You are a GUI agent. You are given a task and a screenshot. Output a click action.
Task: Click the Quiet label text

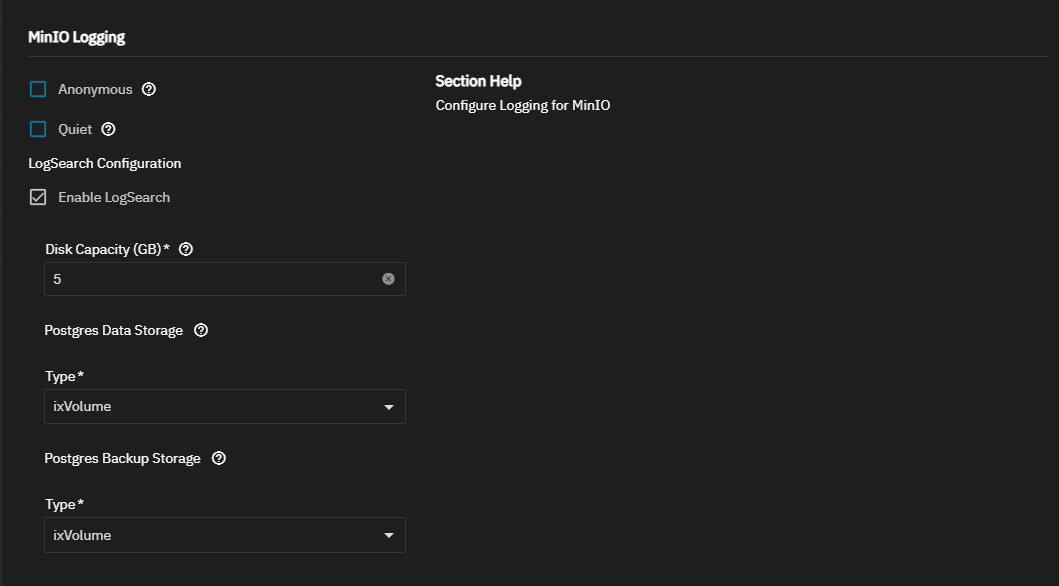(x=75, y=129)
